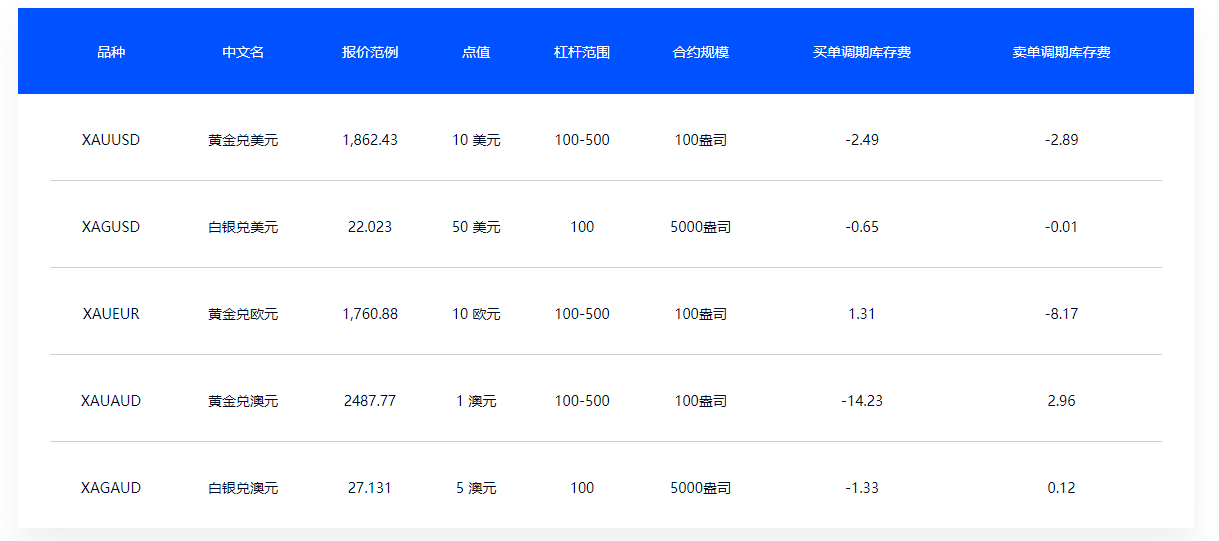Select the XAUEUR symbol
1219x541 pixels.
click(x=111, y=314)
